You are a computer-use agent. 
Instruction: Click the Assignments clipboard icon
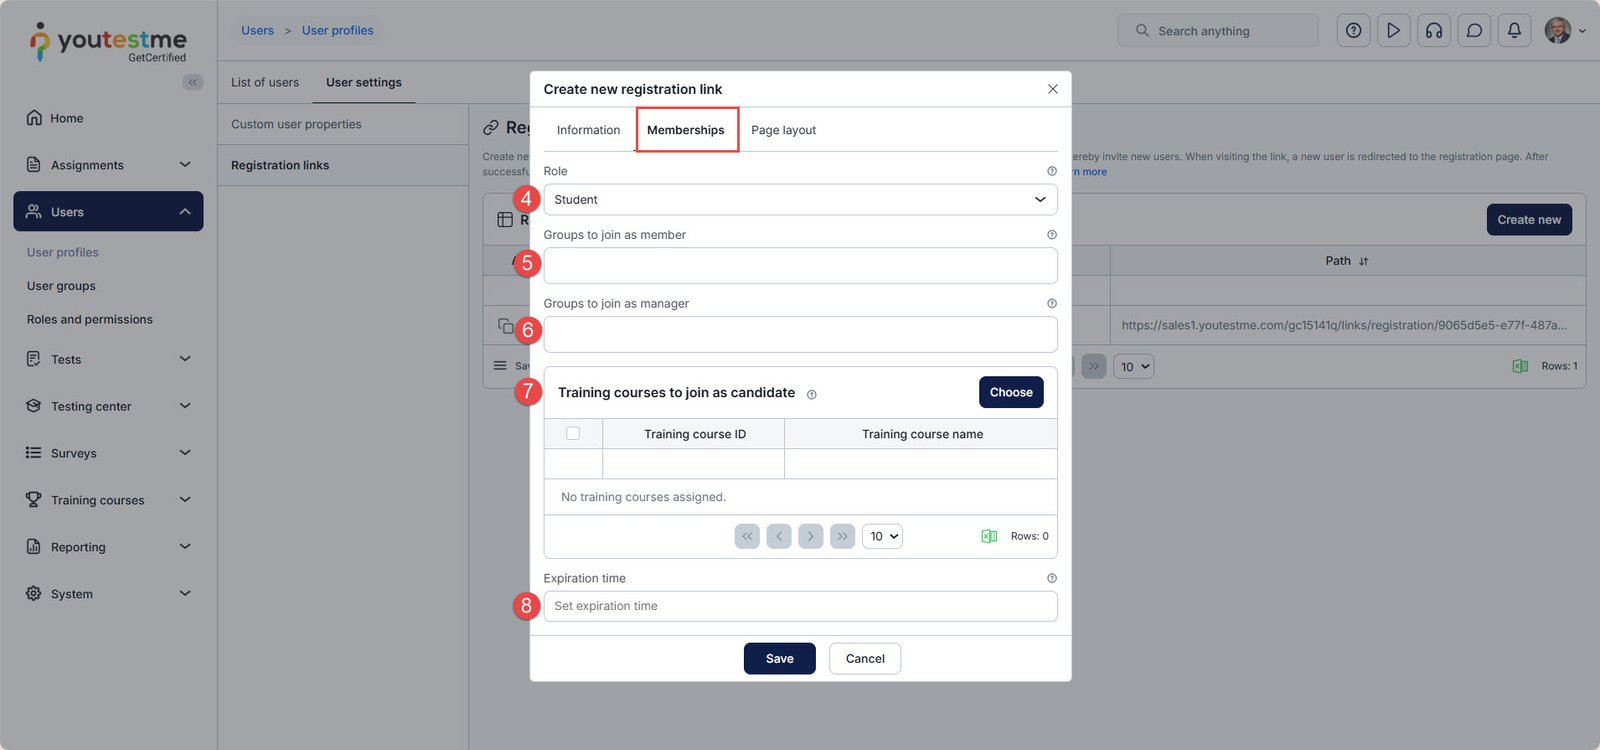tap(34, 165)
